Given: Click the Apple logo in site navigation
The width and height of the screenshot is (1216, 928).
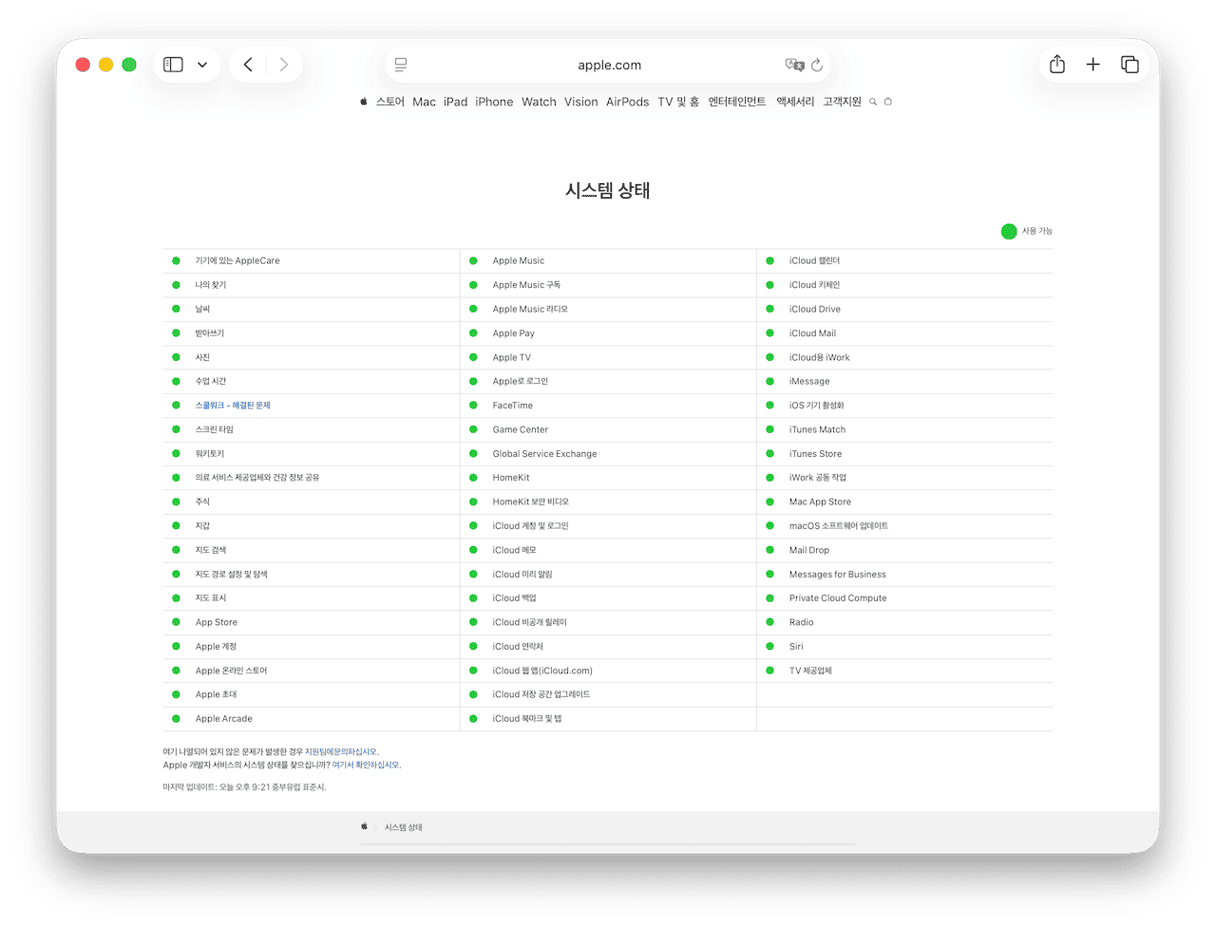Looking at the screenshot, I should tap(364, 102).
